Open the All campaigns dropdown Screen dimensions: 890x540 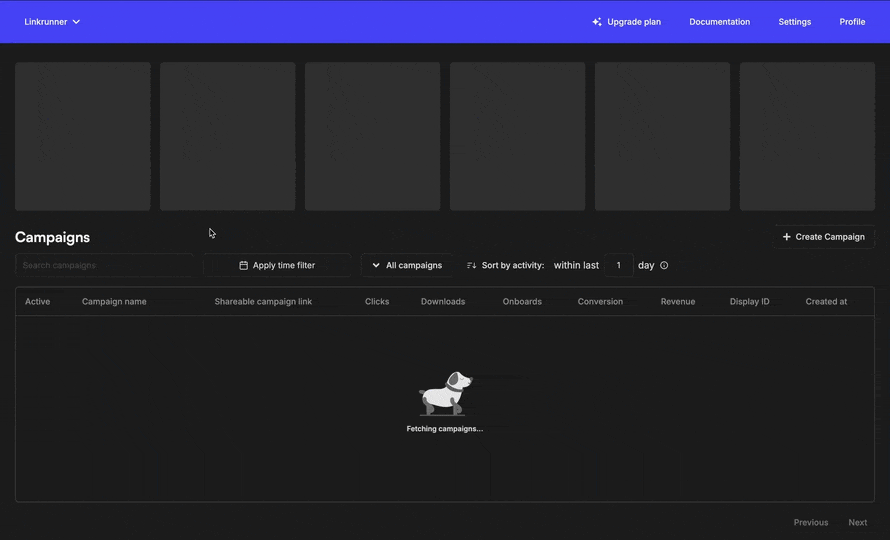[407, 266]
